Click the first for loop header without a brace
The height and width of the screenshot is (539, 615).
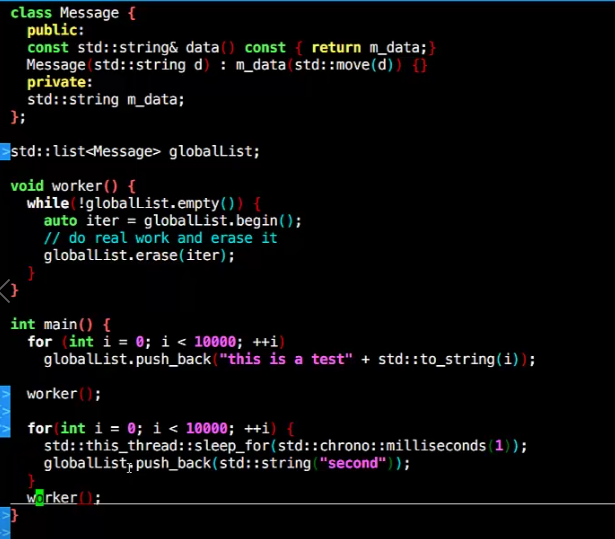coord(156,342)
